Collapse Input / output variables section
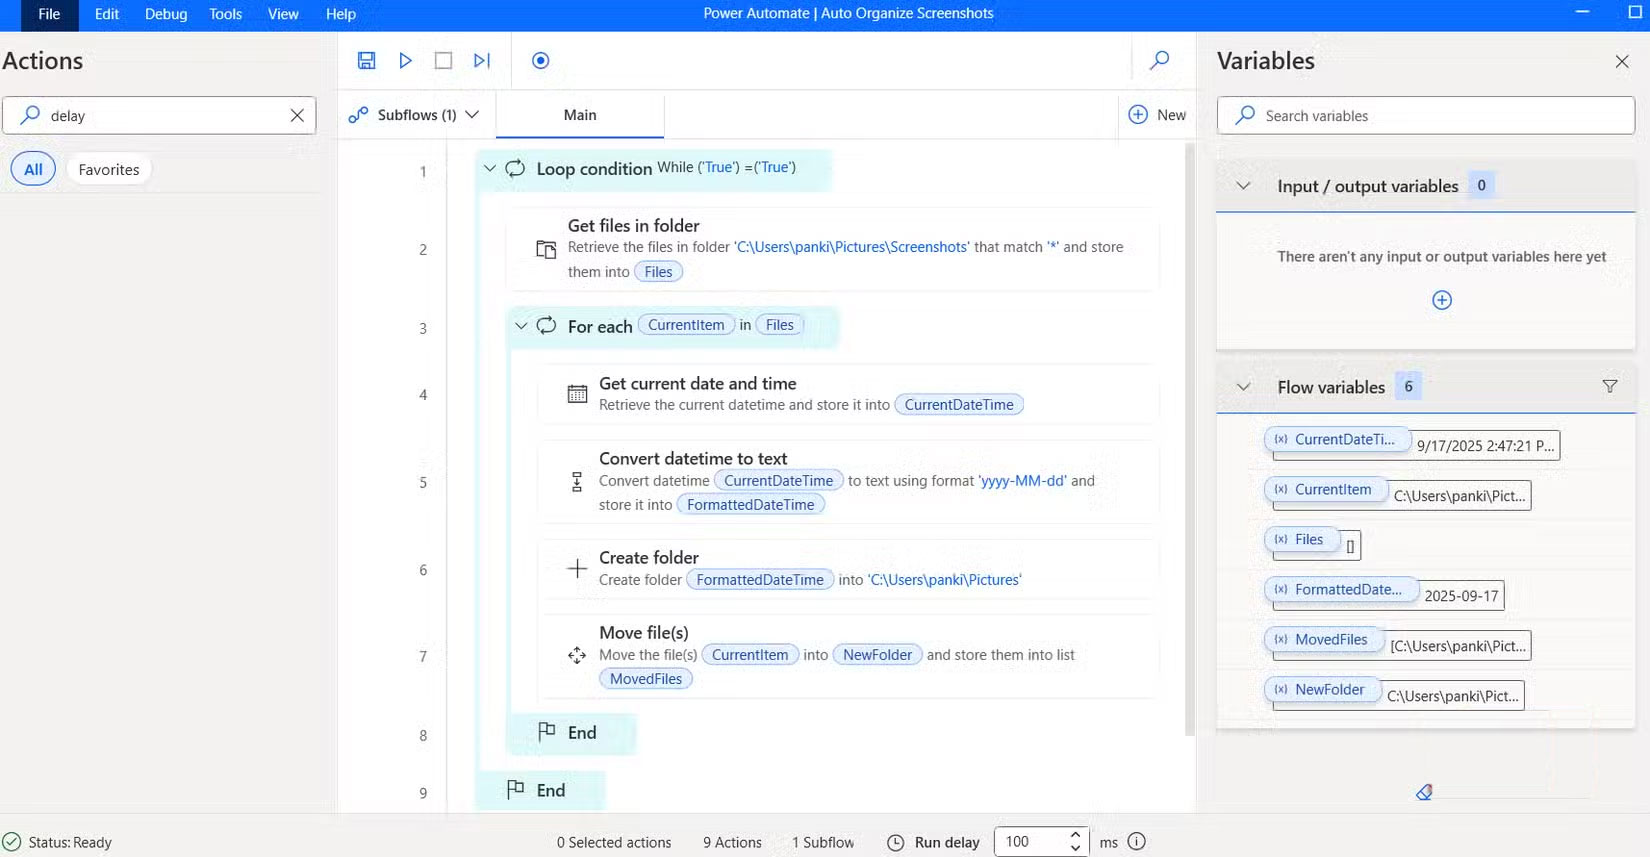This screenshot has width=1650, height=857. [1243, 186]
